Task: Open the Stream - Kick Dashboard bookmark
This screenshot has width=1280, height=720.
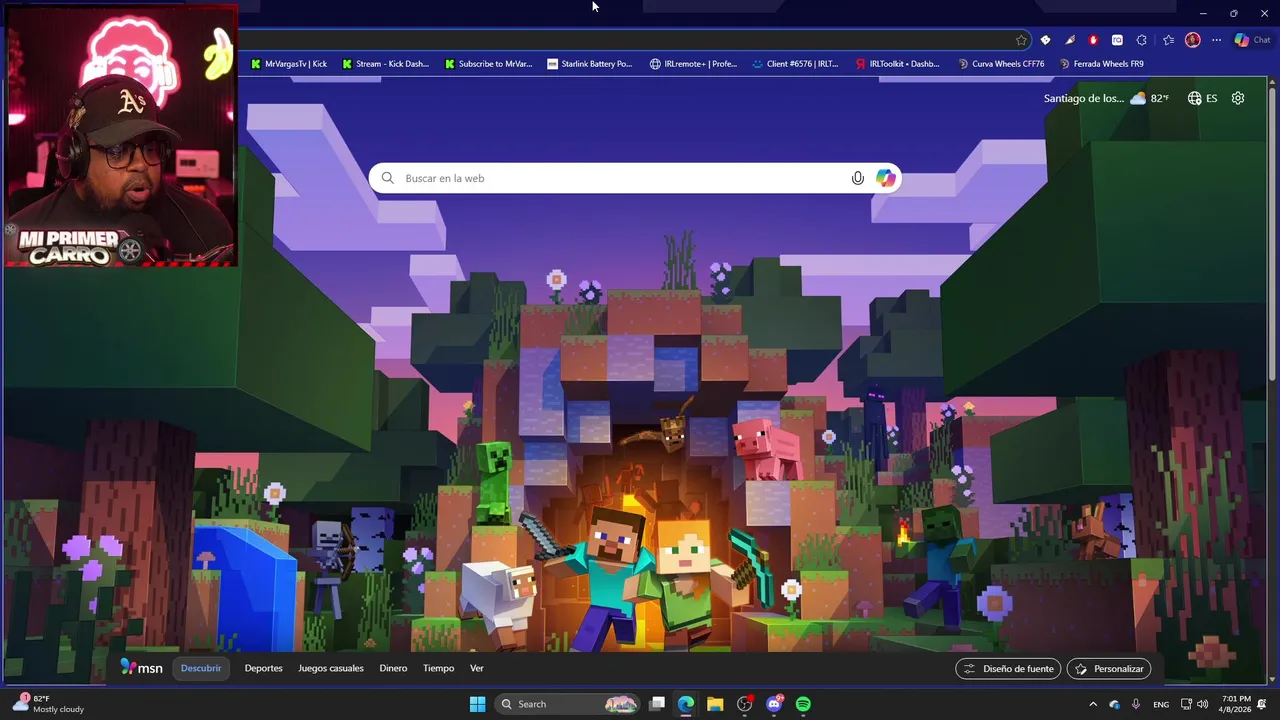Action: click(x=385, y=64)
